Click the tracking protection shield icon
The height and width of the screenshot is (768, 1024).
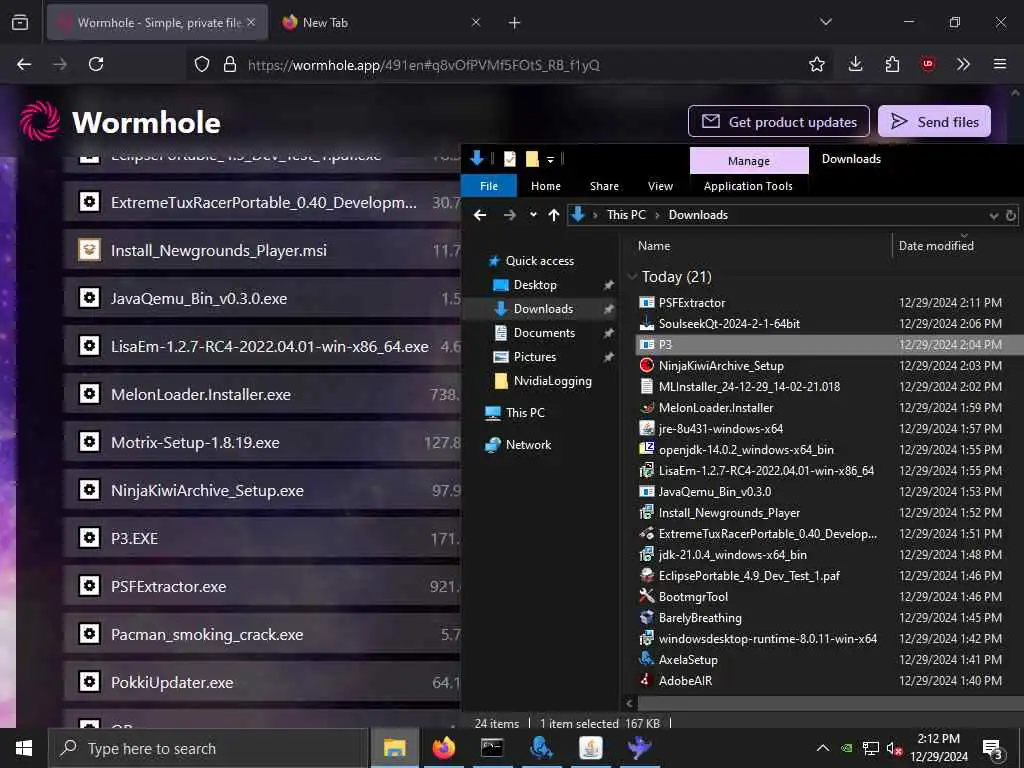pos(202,64)
